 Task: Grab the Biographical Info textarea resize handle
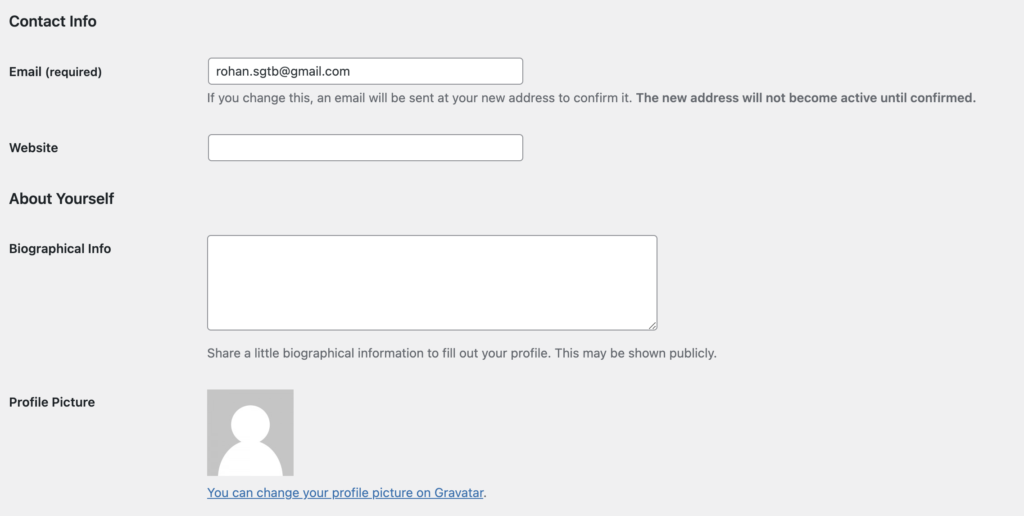(x=652, y=325)
